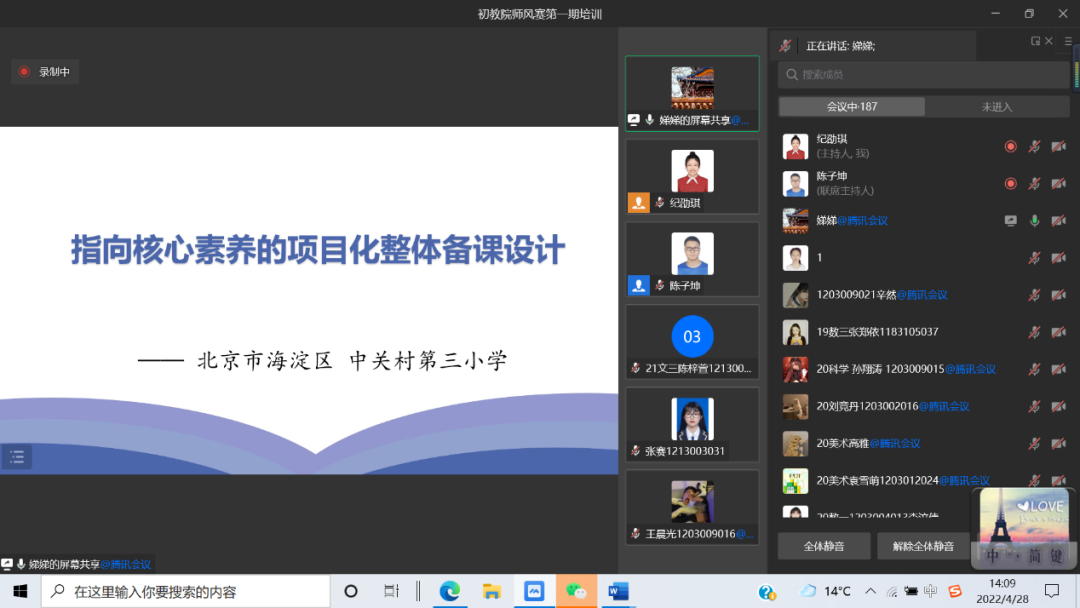1080x608 pixels.
Task: Select 王晨光1203009016's video tile
Action: click(692, 507)
